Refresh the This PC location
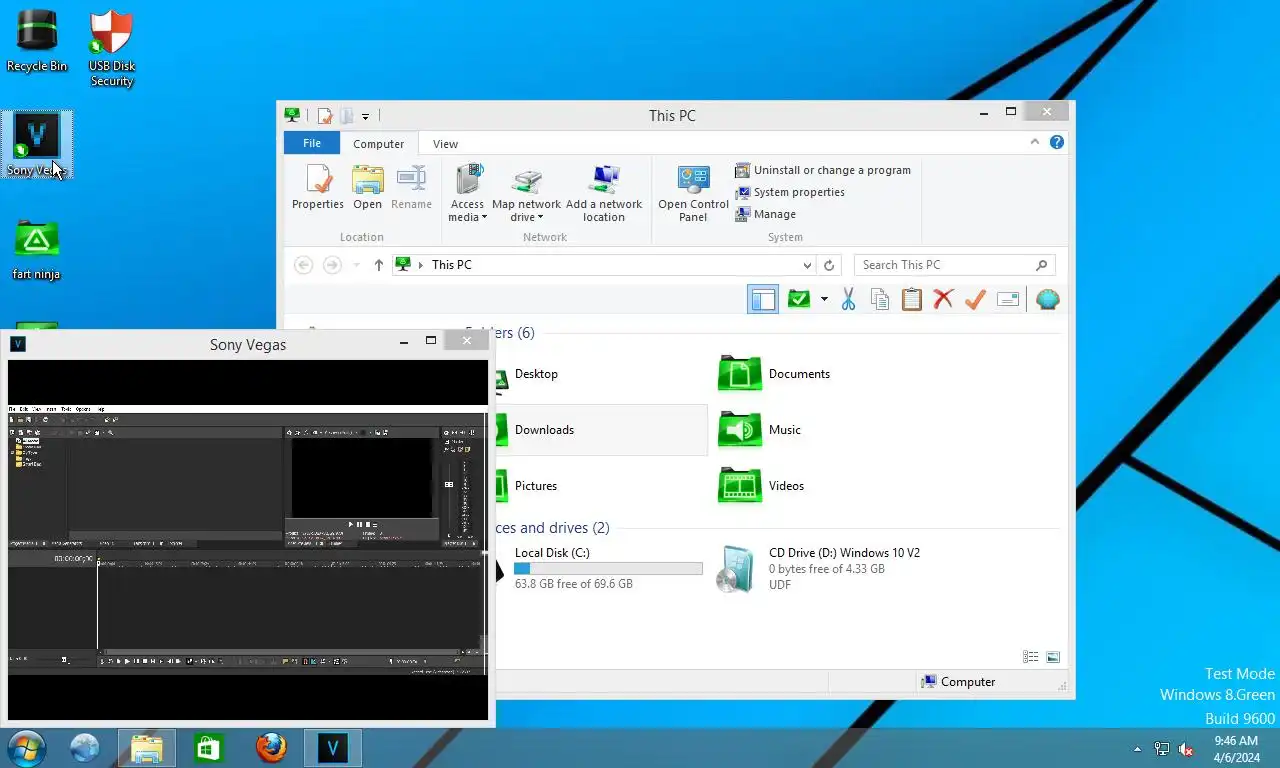This screenshot has height=768, width=1280. click(828, 265)
